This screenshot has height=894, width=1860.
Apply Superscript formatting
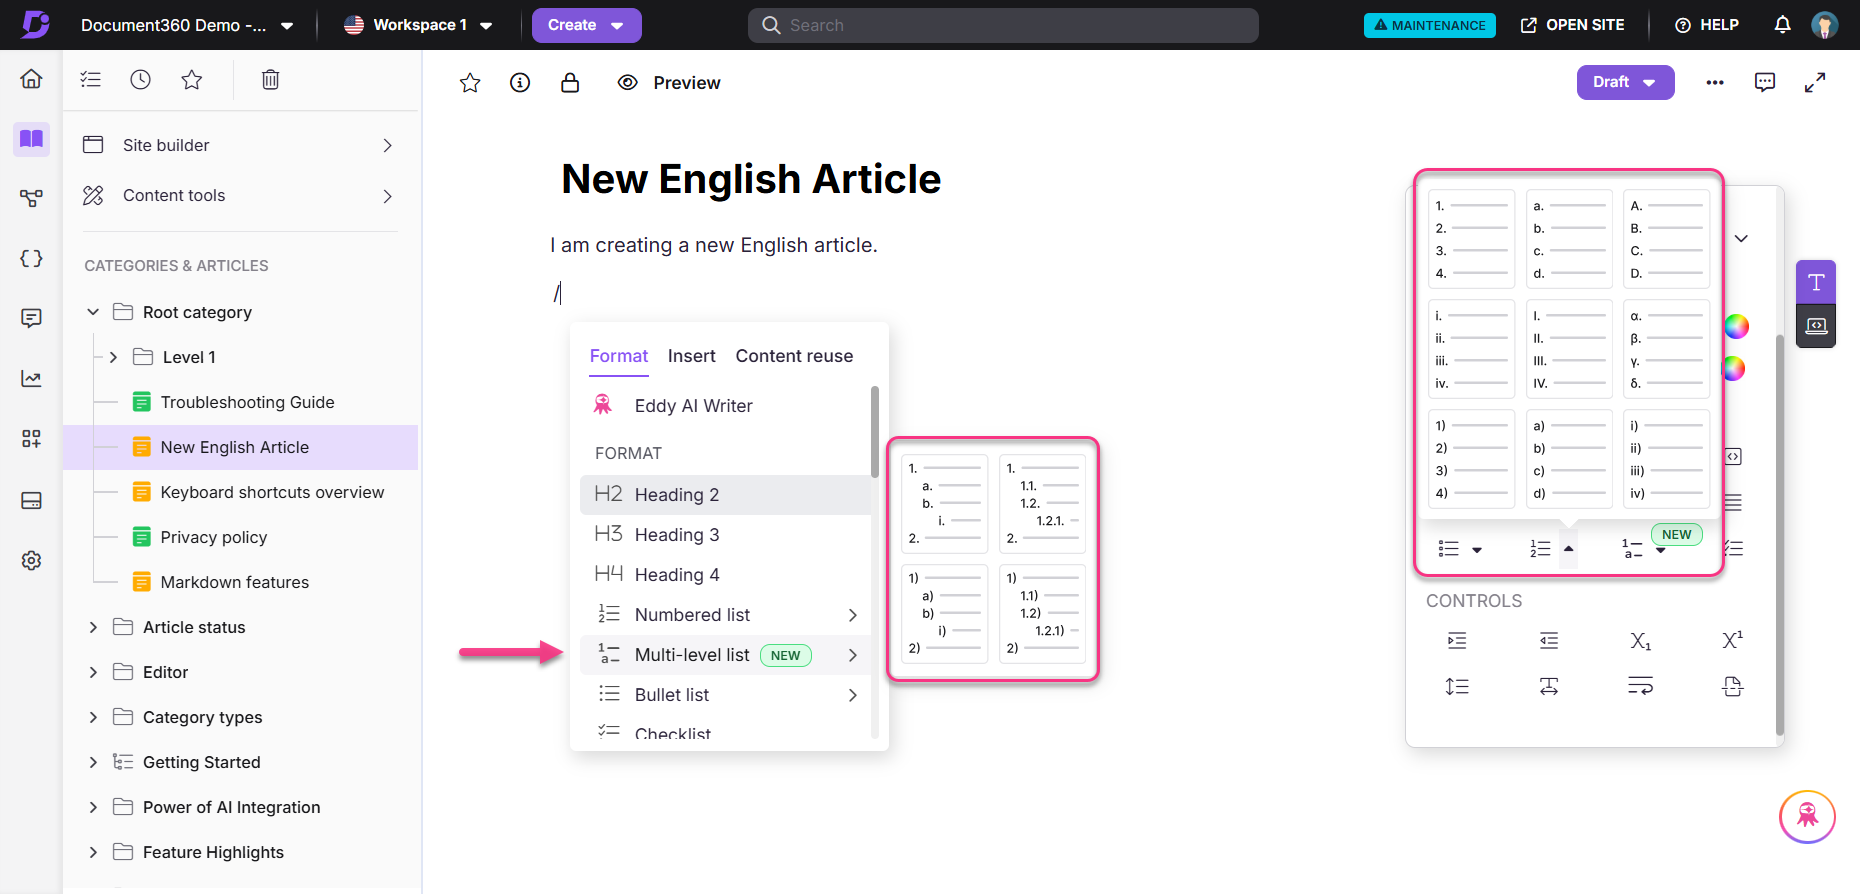pos(1732,641)
